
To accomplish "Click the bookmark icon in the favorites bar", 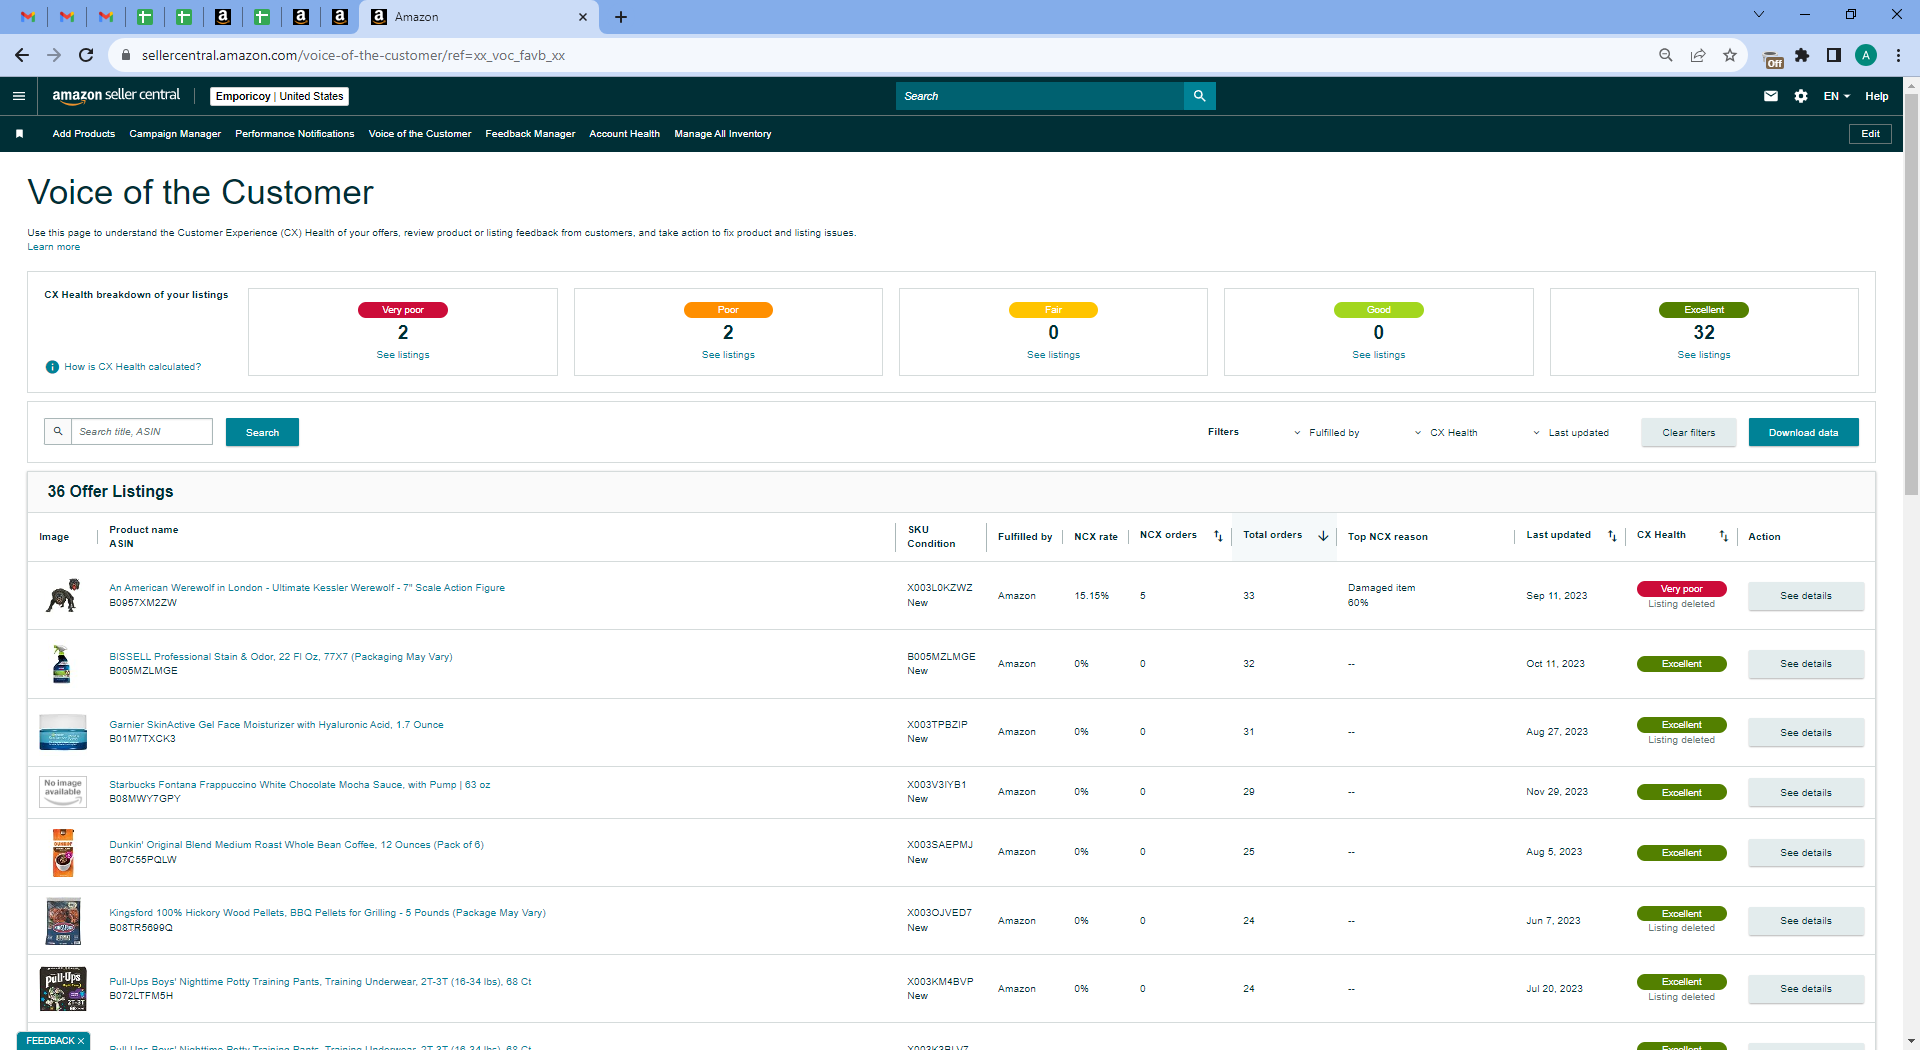I will (x=19, y=134).
